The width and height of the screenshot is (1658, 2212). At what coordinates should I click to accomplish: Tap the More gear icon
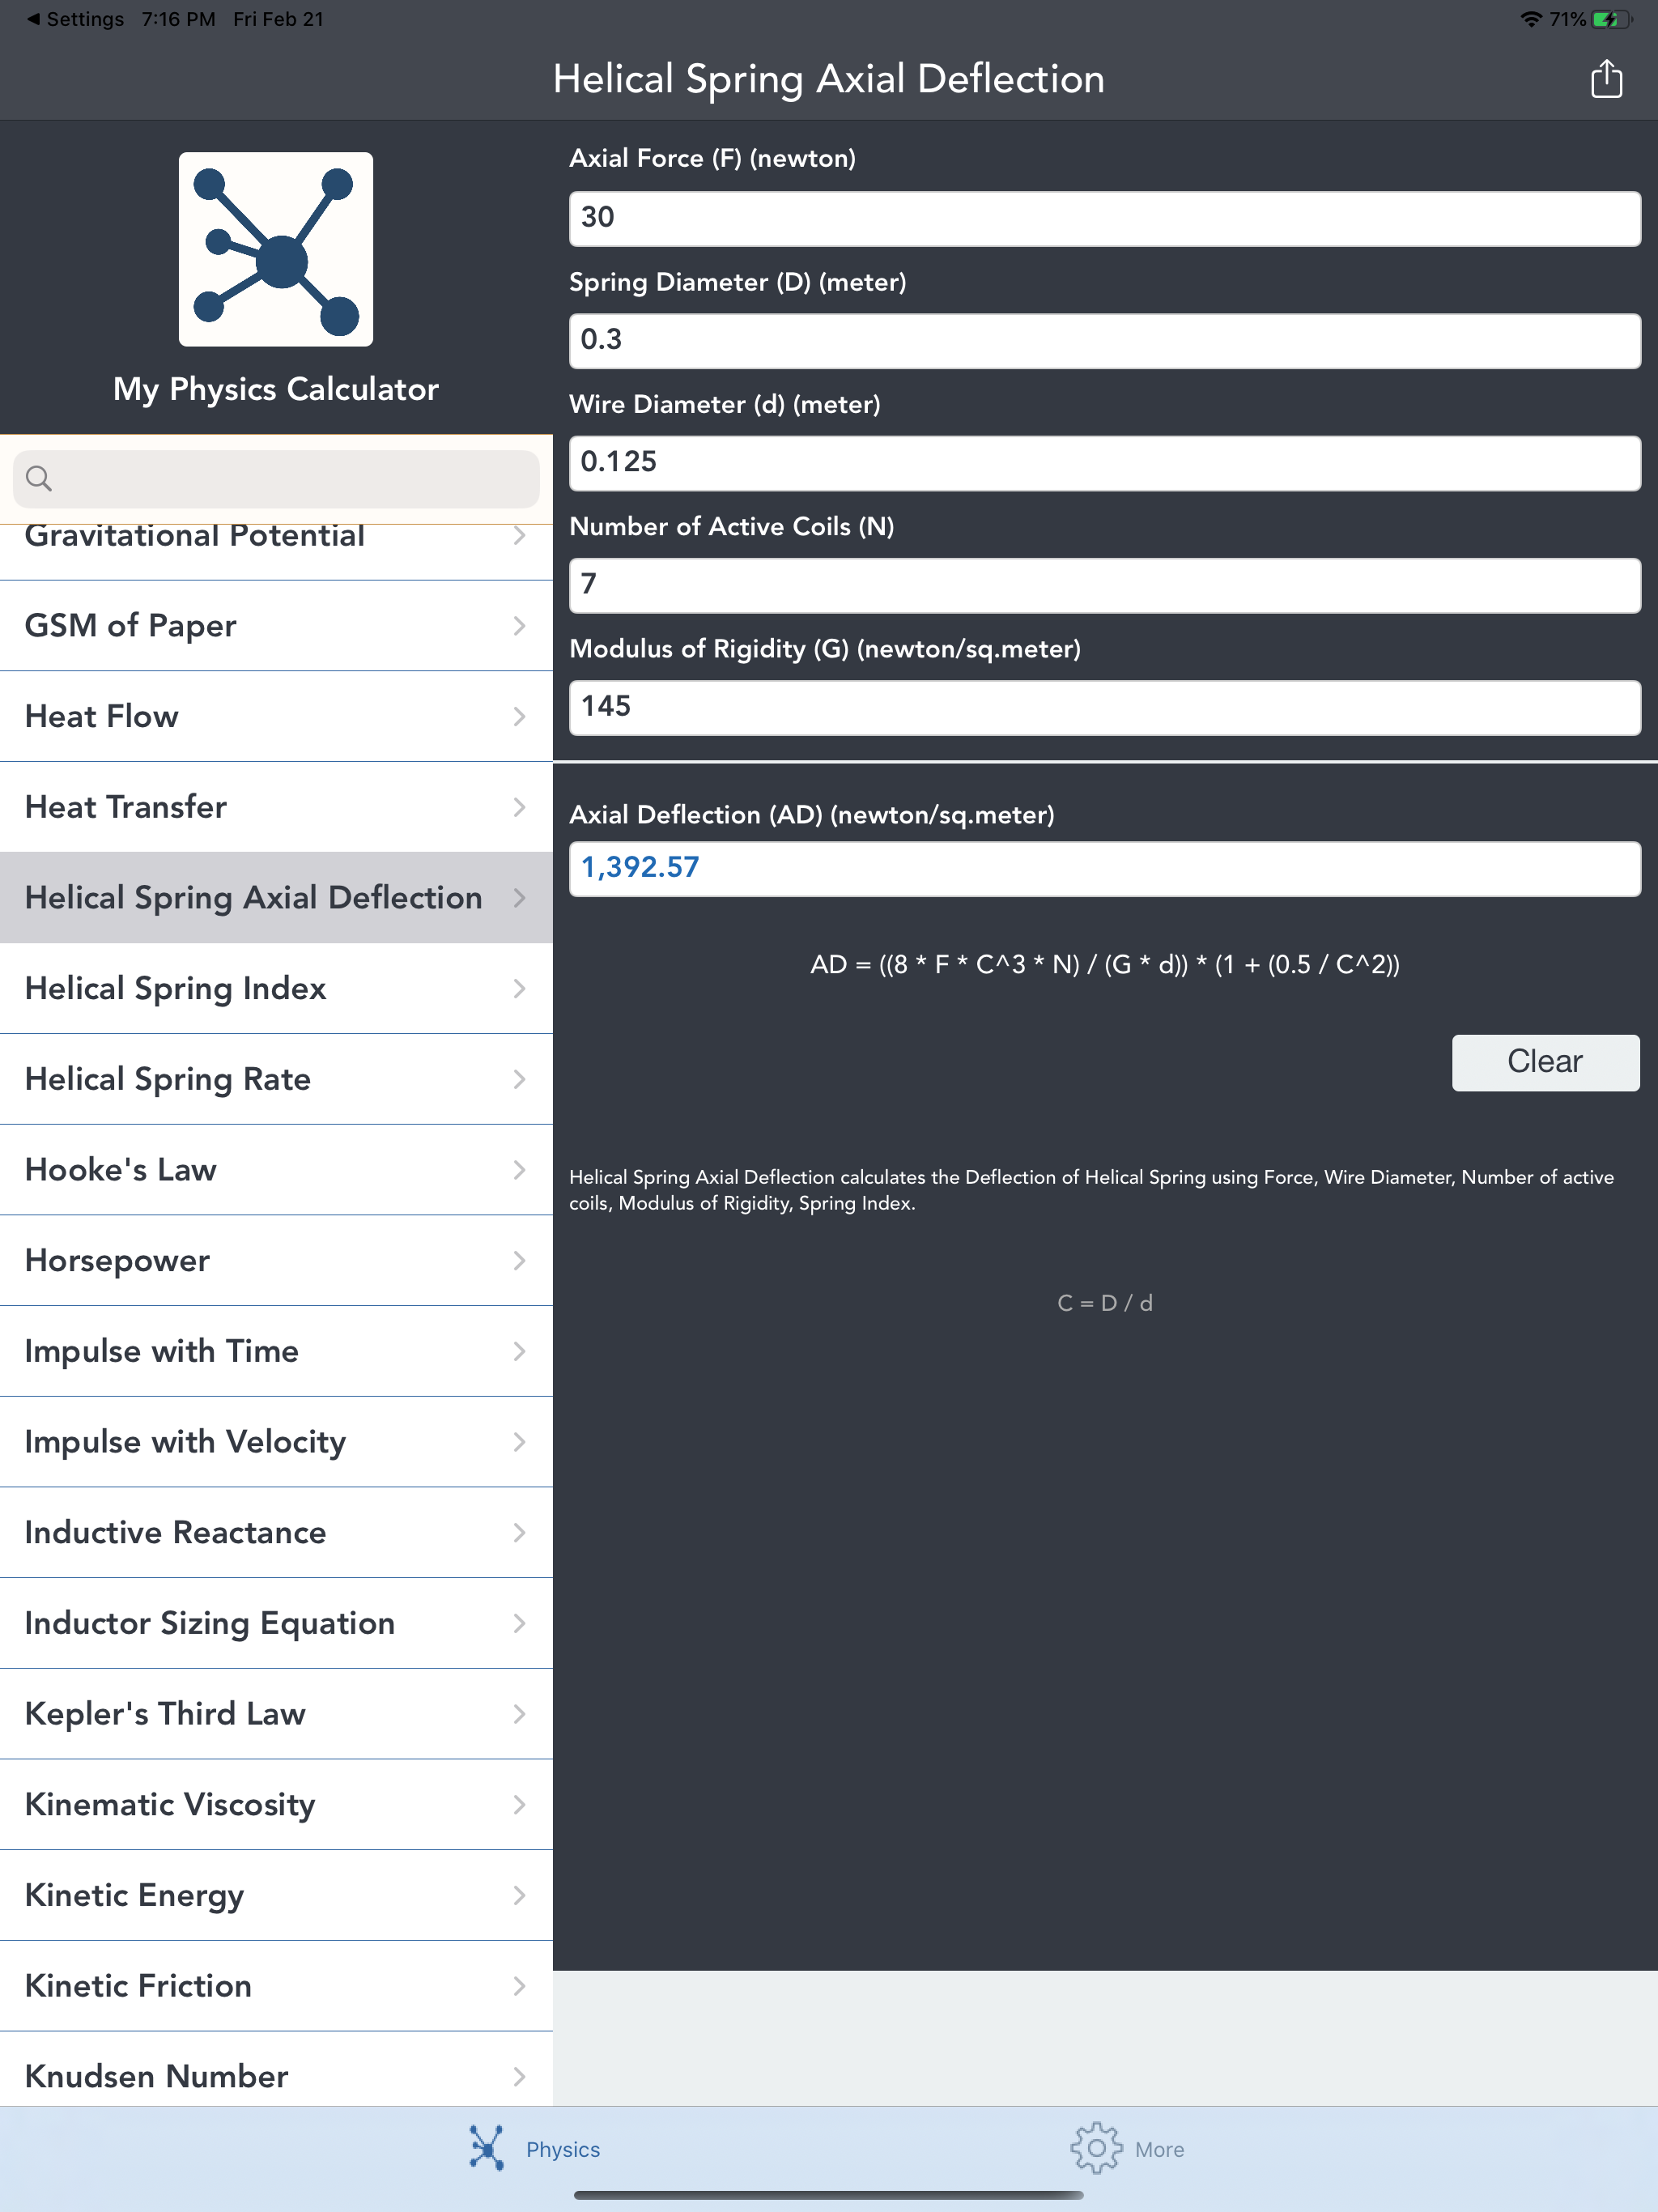[x=1096, y=2149]
